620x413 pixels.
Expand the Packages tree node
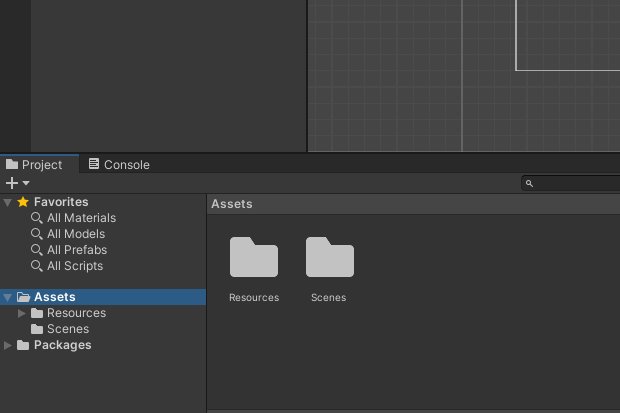pyautogui.click(x=8, y=345)
